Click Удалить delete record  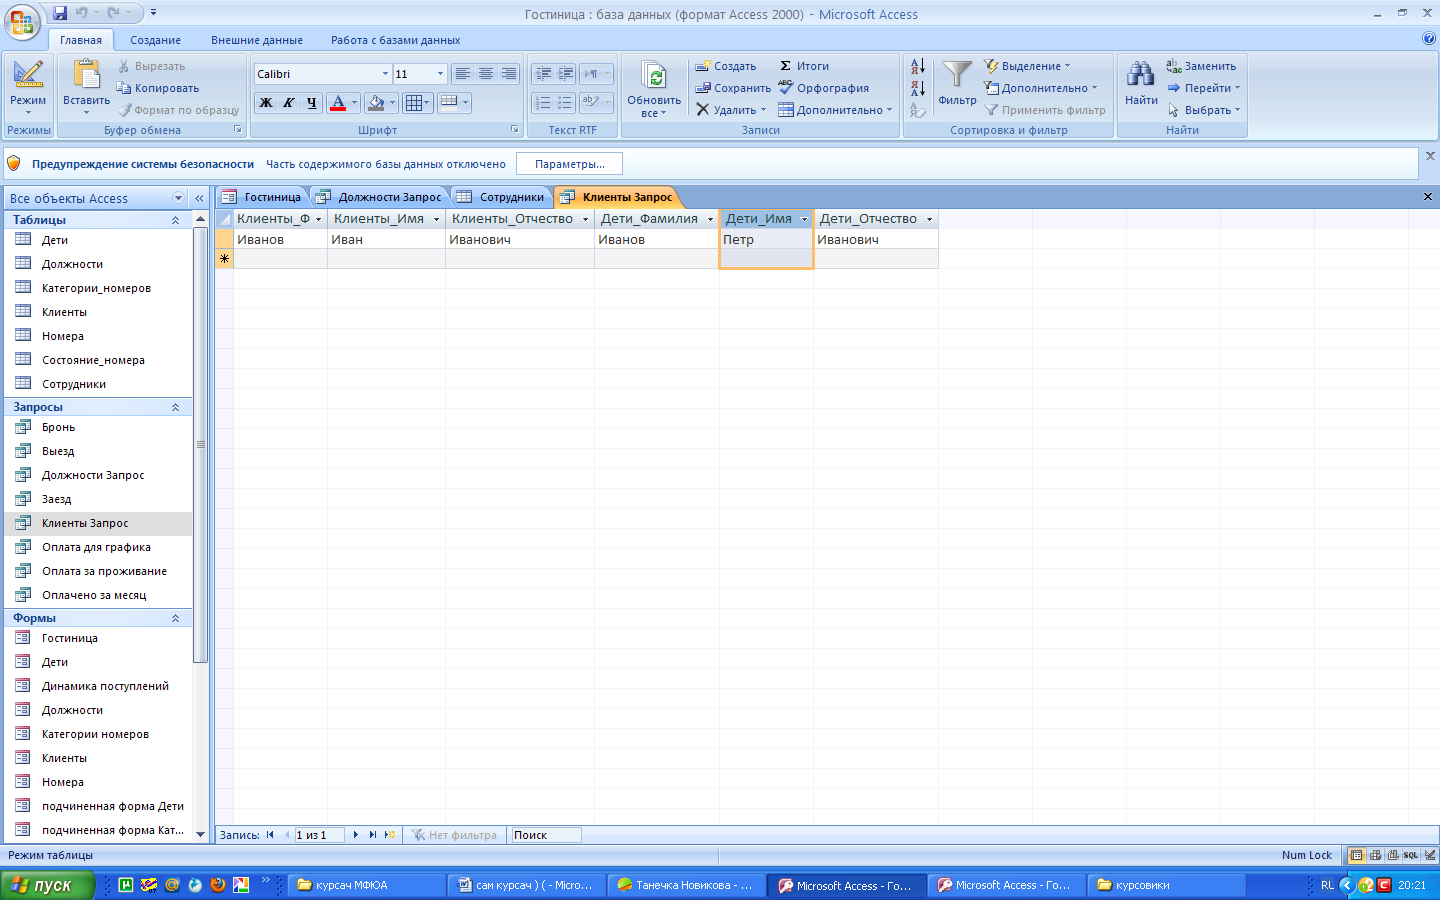pos(731,110)
